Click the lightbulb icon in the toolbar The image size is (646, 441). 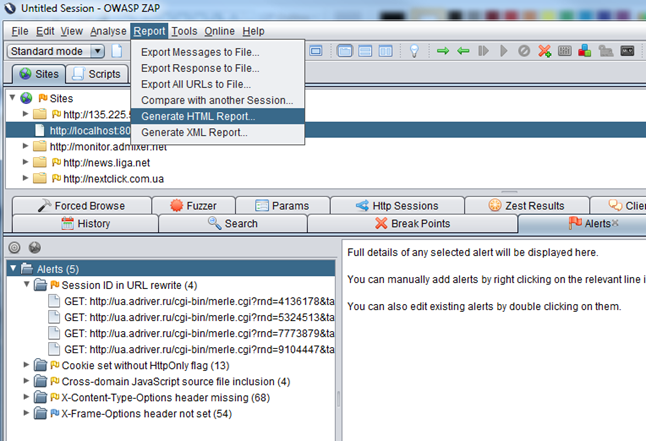[x=413, y=51]
